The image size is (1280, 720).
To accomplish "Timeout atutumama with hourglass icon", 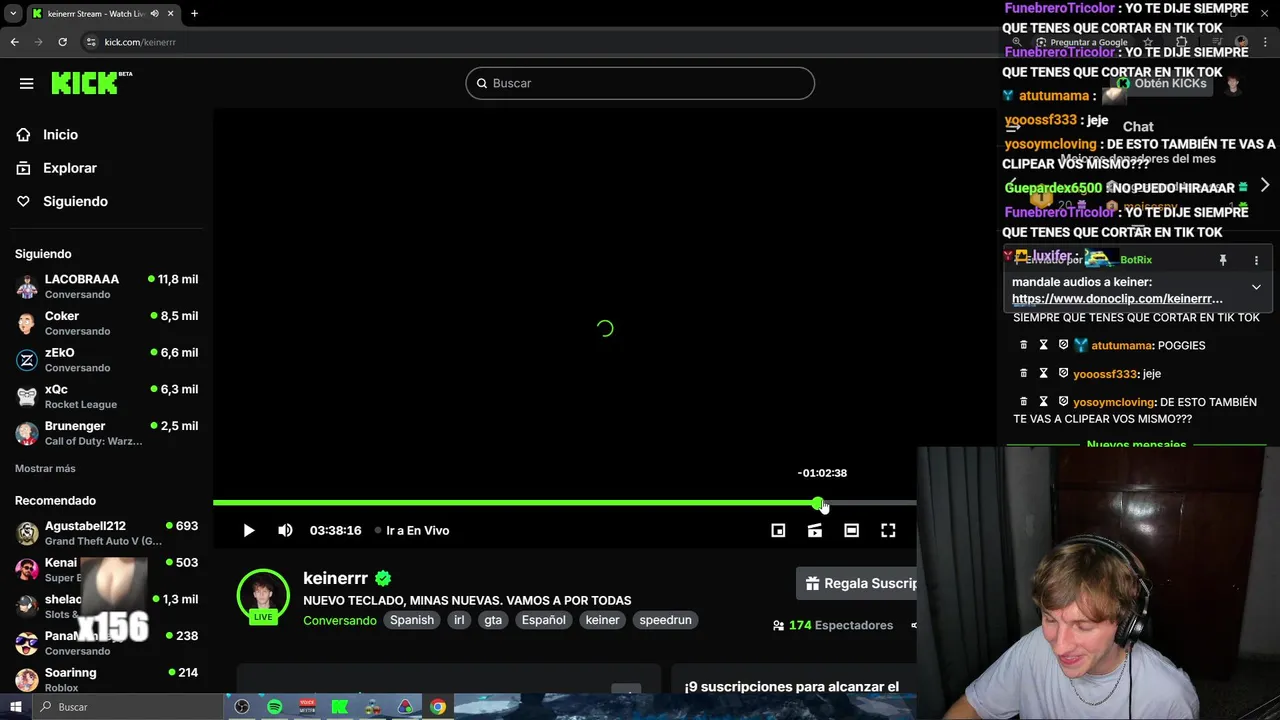I will [1043, 345].
